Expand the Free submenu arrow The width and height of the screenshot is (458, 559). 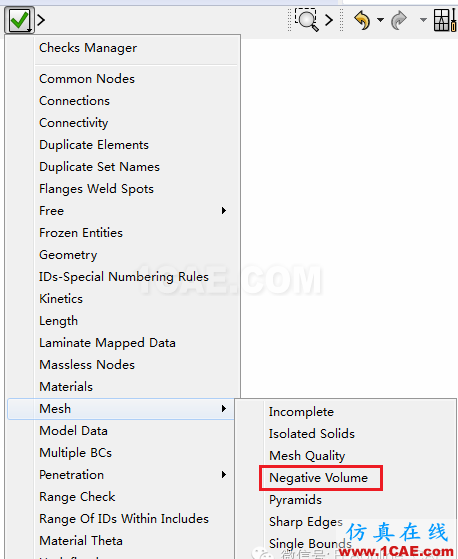[223, 210]
